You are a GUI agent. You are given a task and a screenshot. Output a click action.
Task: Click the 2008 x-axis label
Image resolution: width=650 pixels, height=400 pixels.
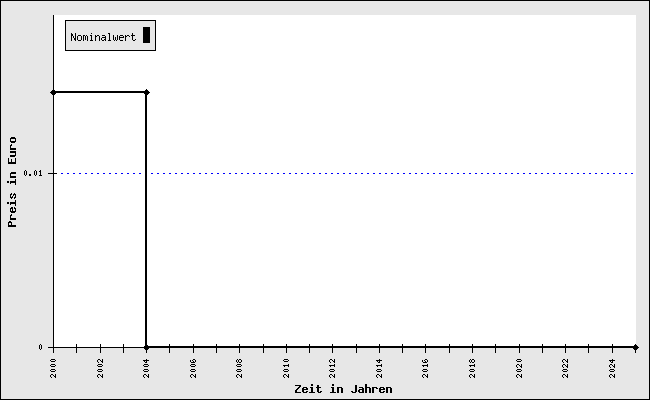[x=239, y=368]
